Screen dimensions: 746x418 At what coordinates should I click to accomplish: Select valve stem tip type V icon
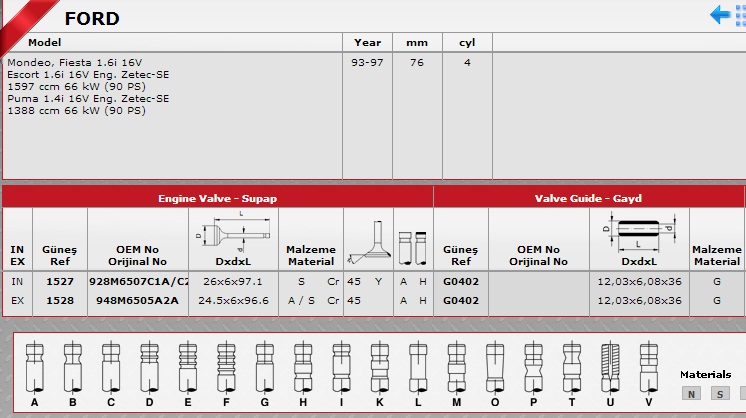647,367
